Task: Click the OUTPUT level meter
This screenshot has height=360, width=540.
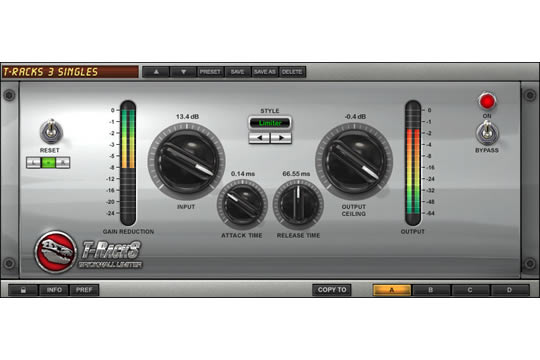Action: tap(413, 163)
